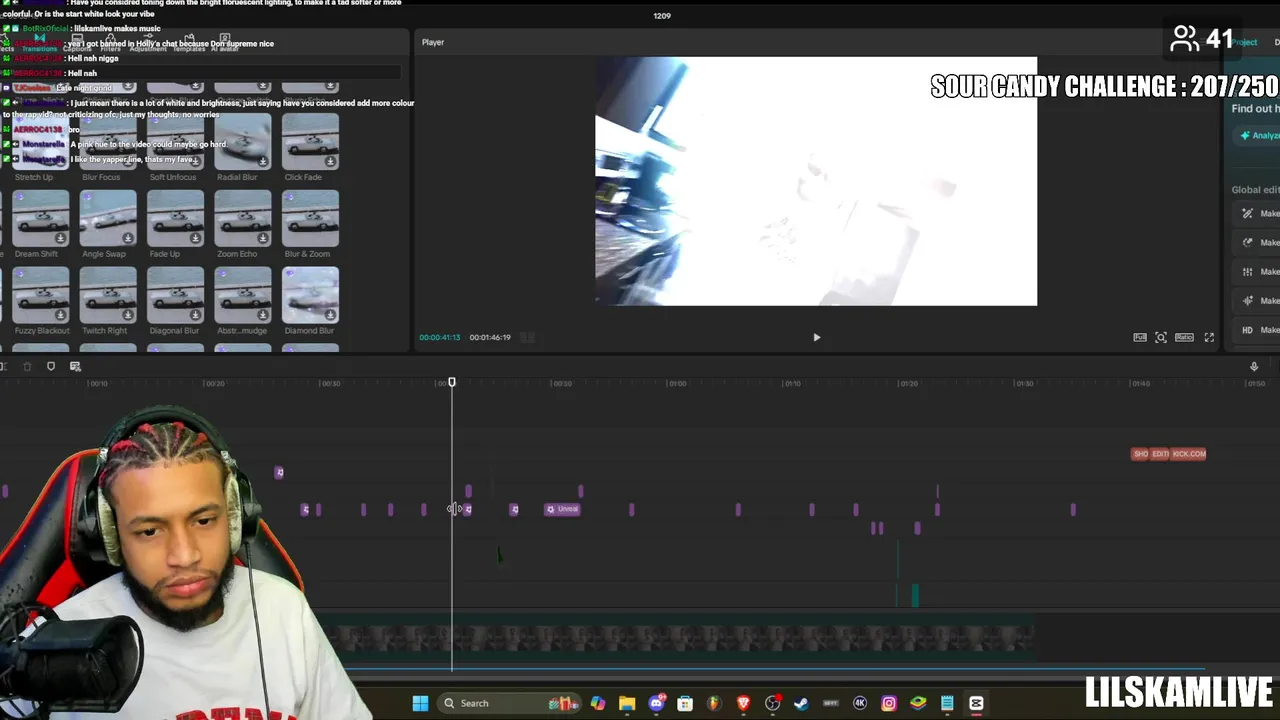
Task: Select the Fuzzy Blackout transition thumbnail
Action: point(41,294)
